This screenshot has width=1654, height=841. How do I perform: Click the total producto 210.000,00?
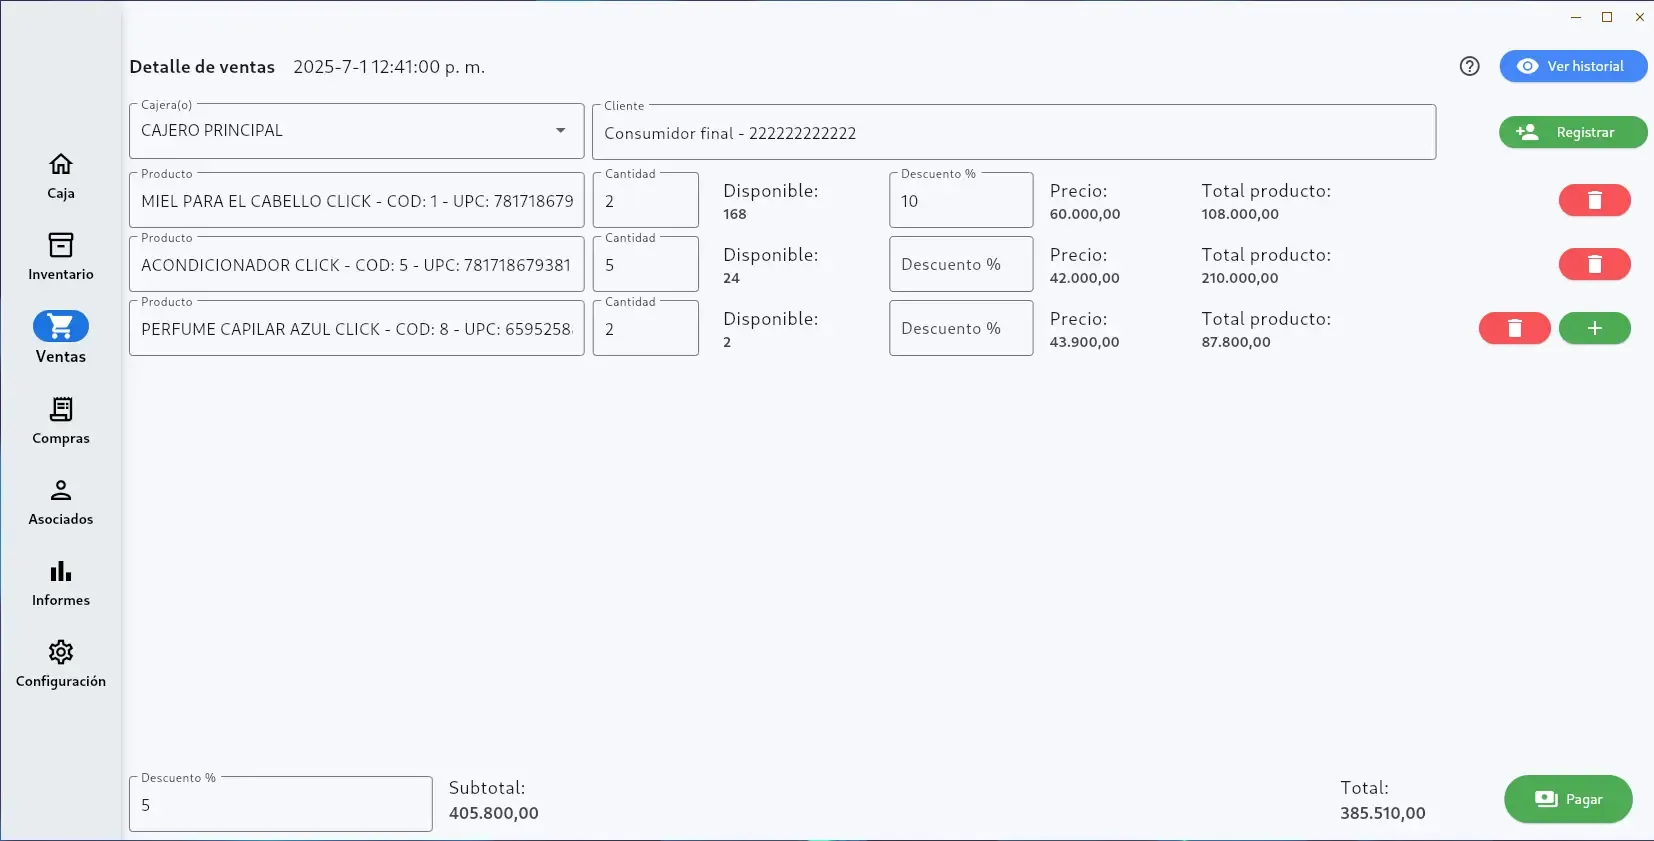[1240, 278]
